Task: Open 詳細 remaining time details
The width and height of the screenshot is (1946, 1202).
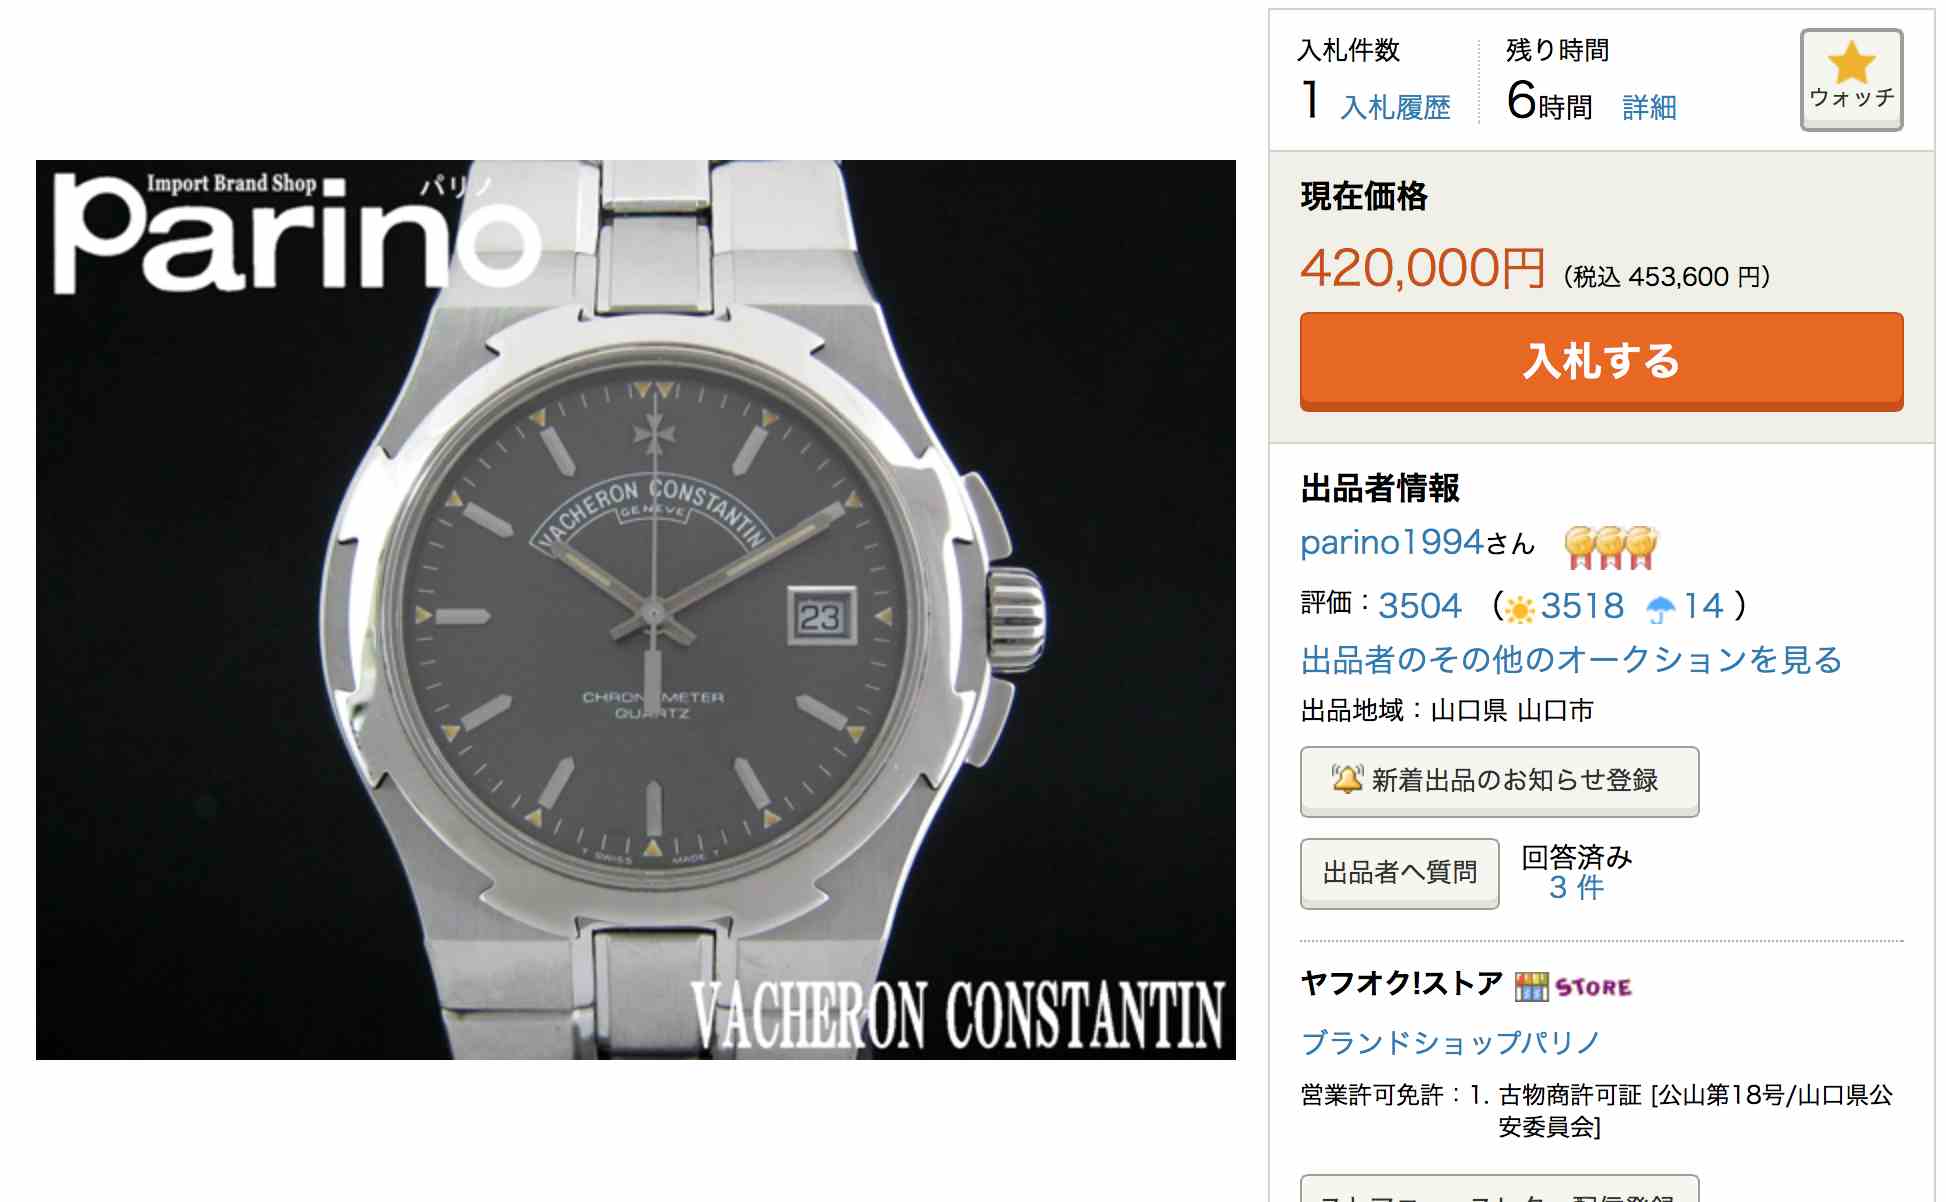Action: 1649,107
